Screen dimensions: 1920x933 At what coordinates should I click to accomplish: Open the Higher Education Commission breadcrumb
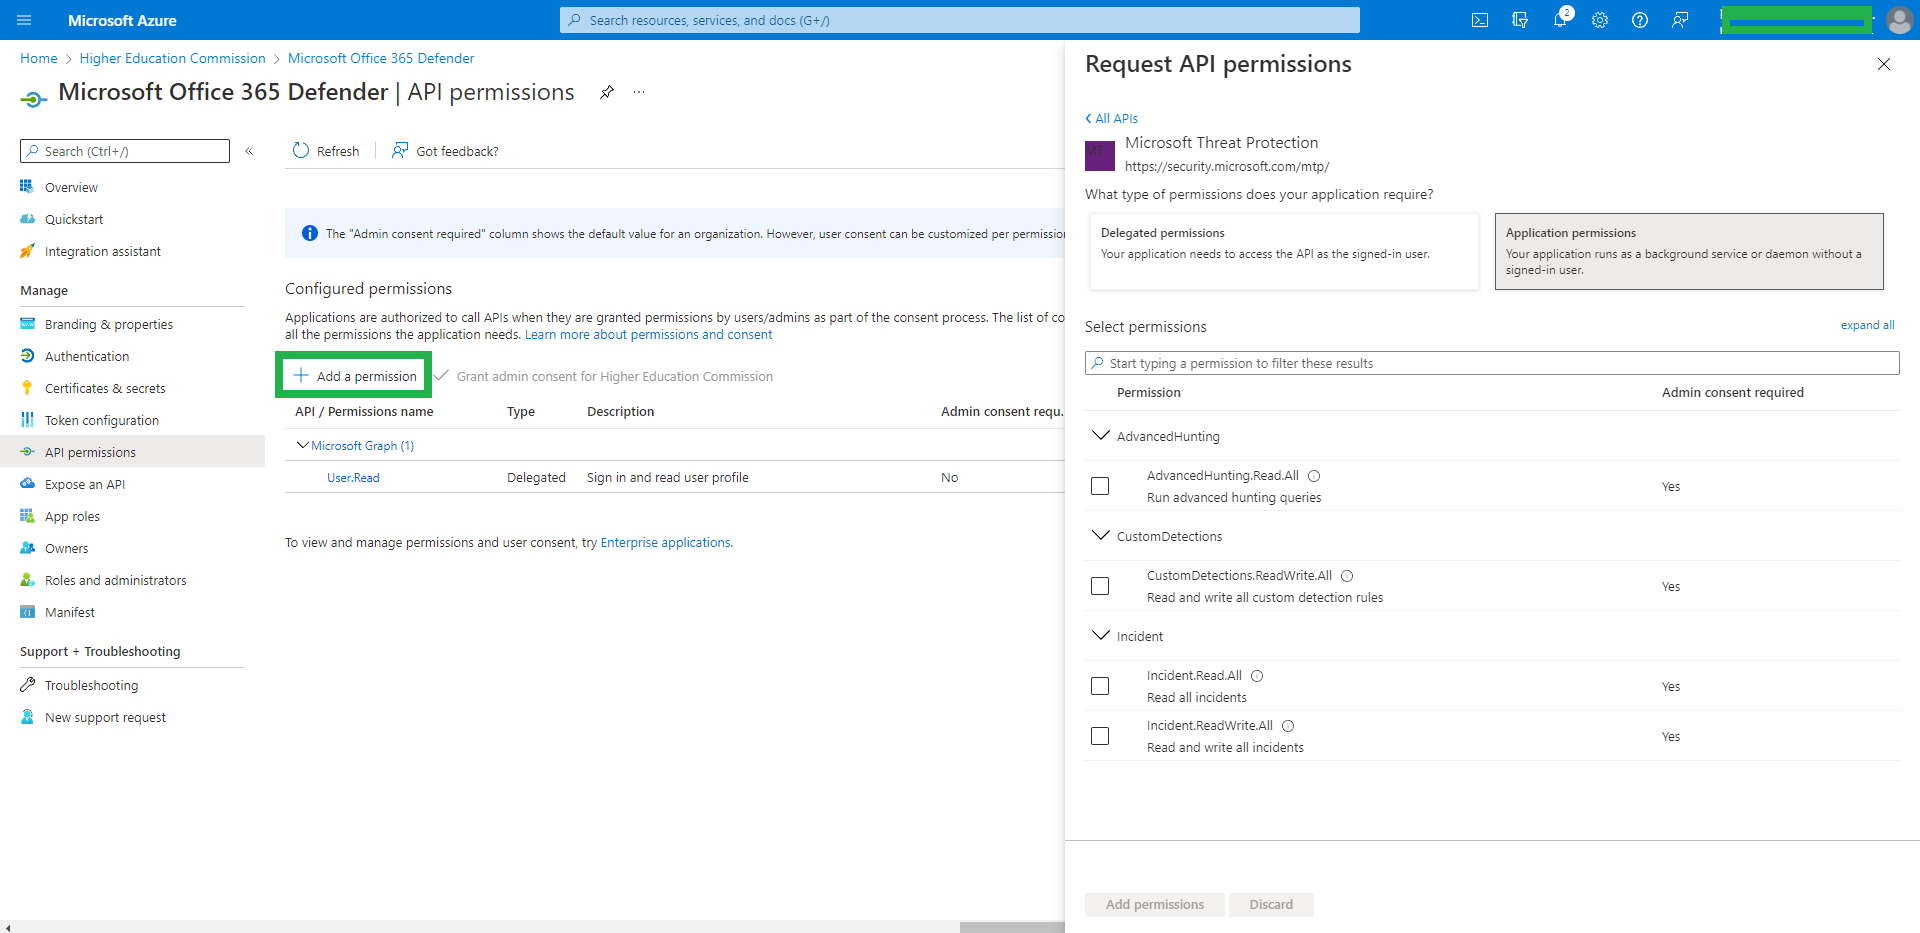[x=173, y=58]
